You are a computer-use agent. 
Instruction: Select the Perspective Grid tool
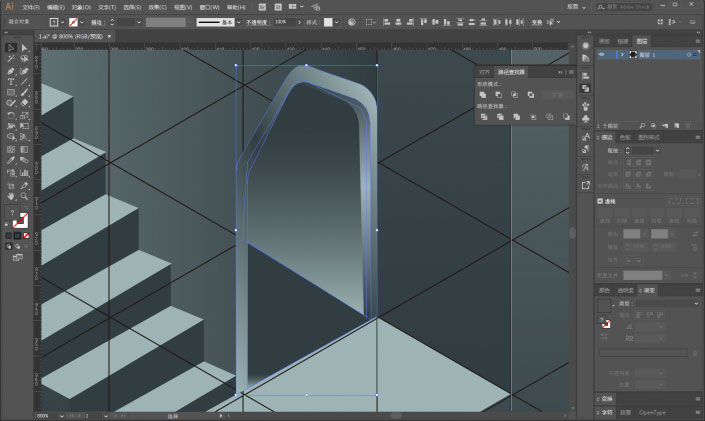click(x=24, y=137)
